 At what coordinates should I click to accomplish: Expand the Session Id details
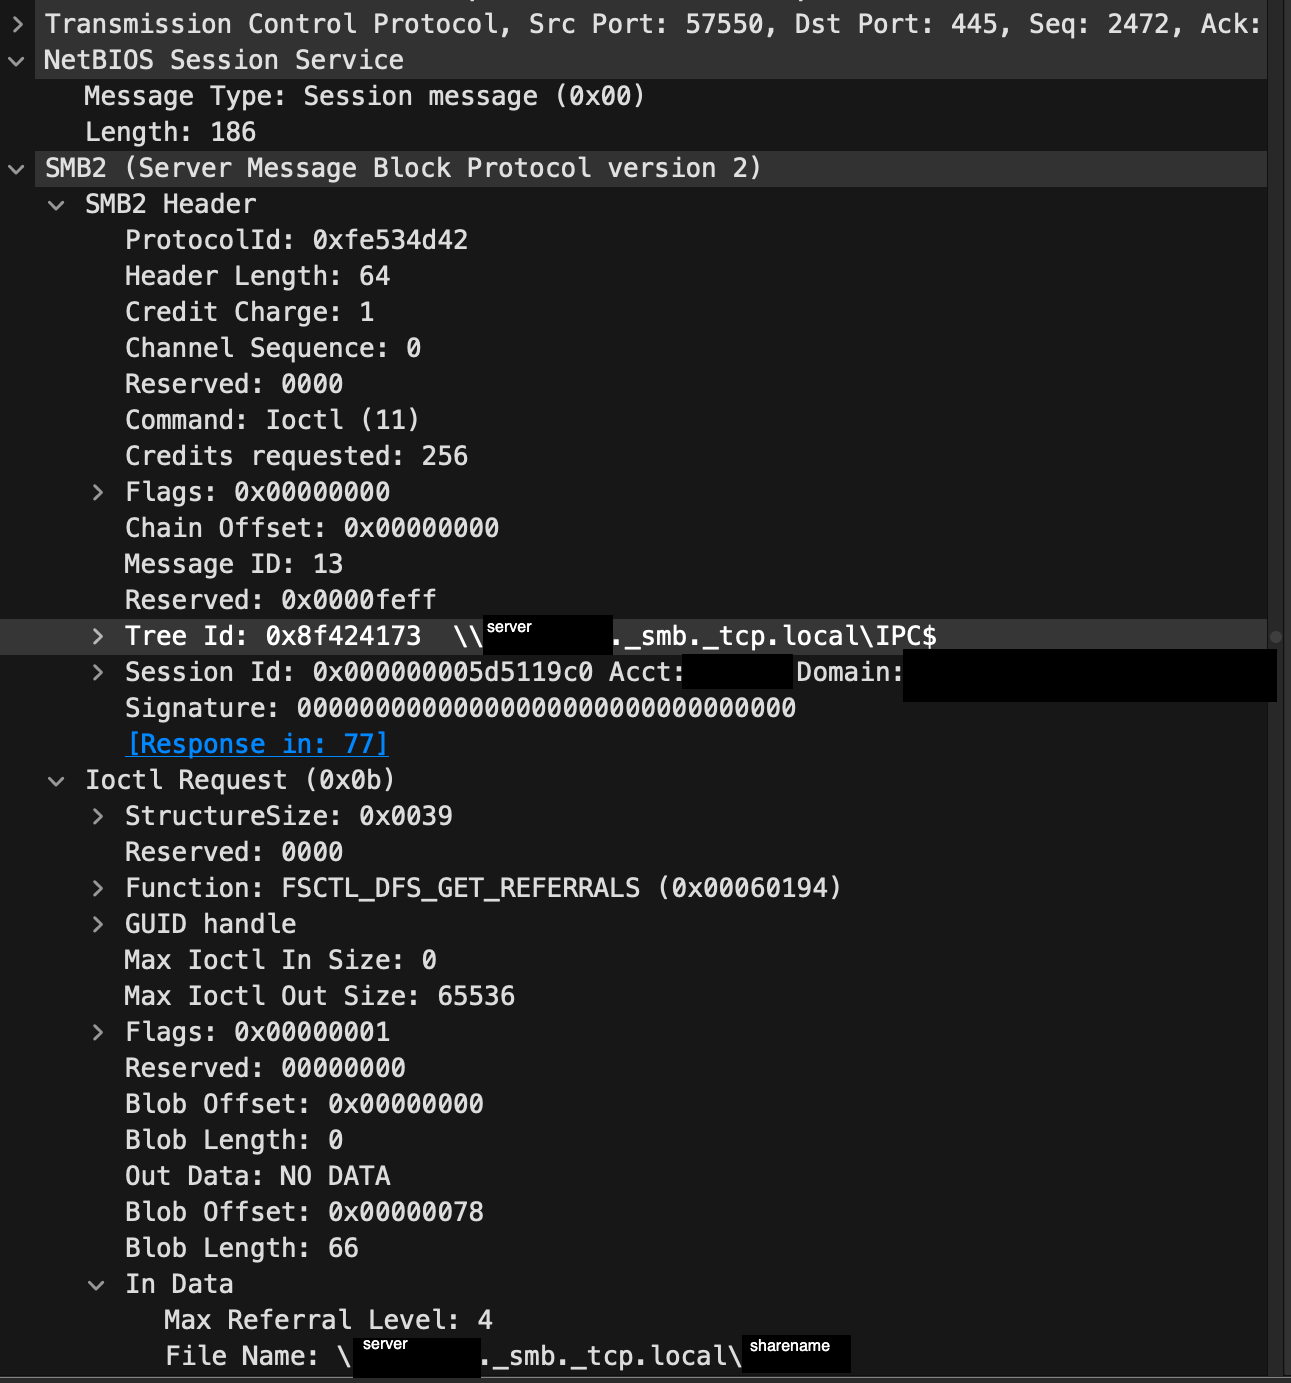(x=97, y=672)
